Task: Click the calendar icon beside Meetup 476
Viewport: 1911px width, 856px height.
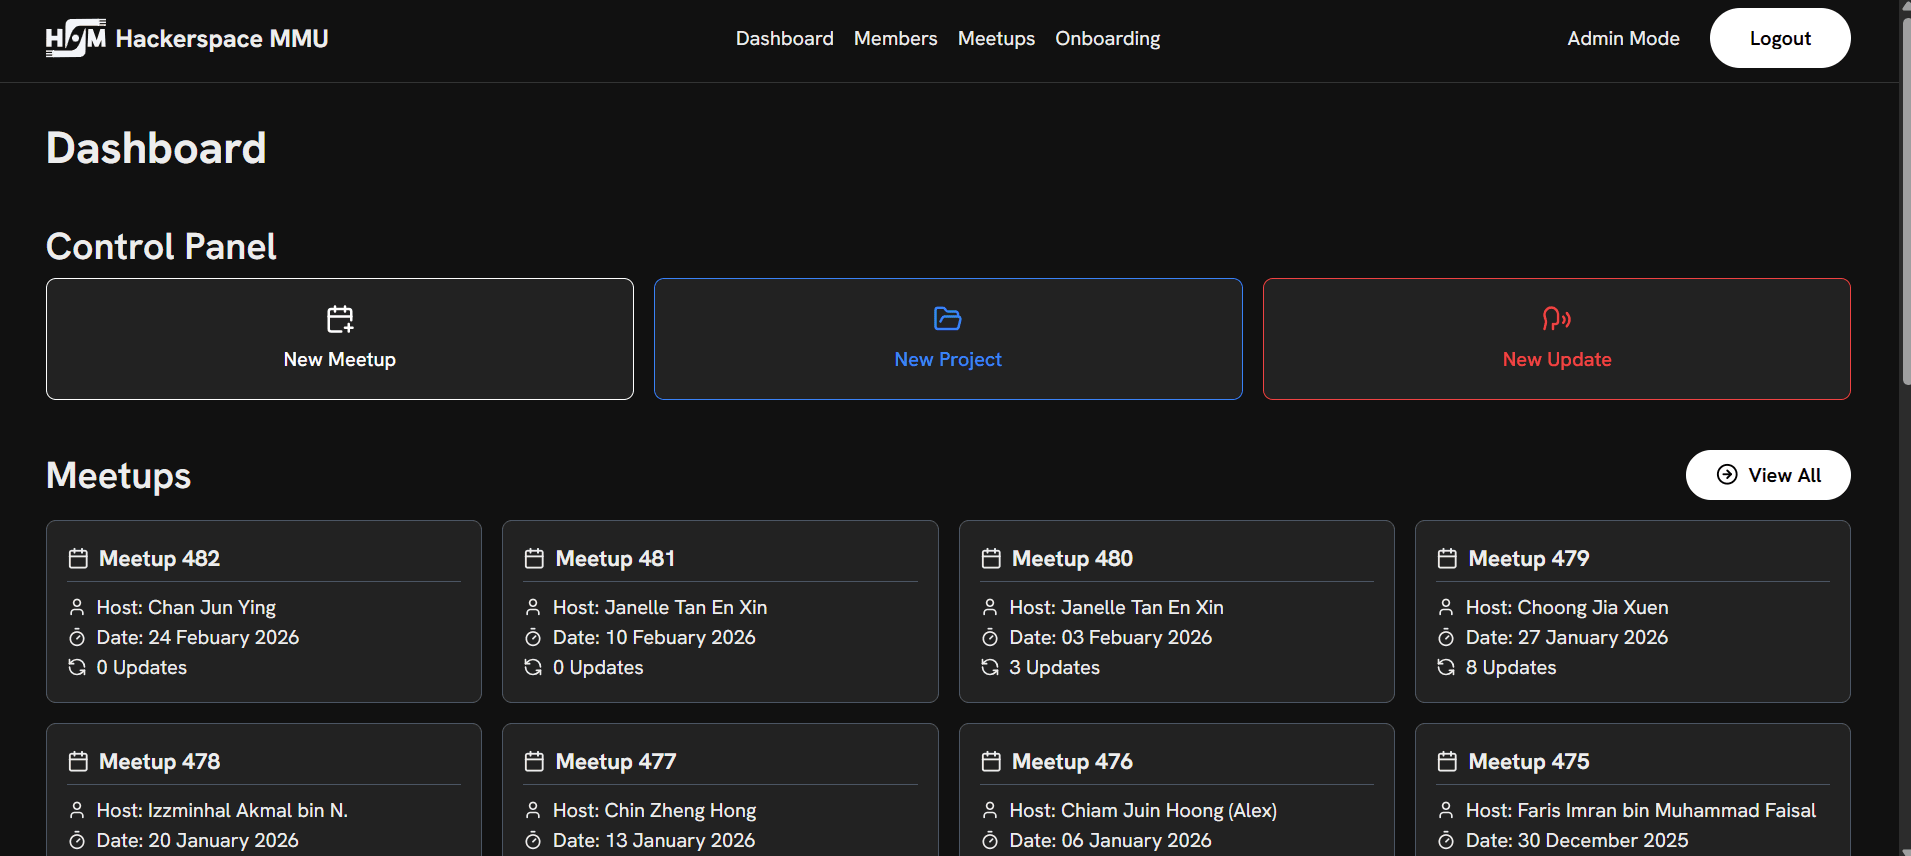Action: (x=991, y=762)
